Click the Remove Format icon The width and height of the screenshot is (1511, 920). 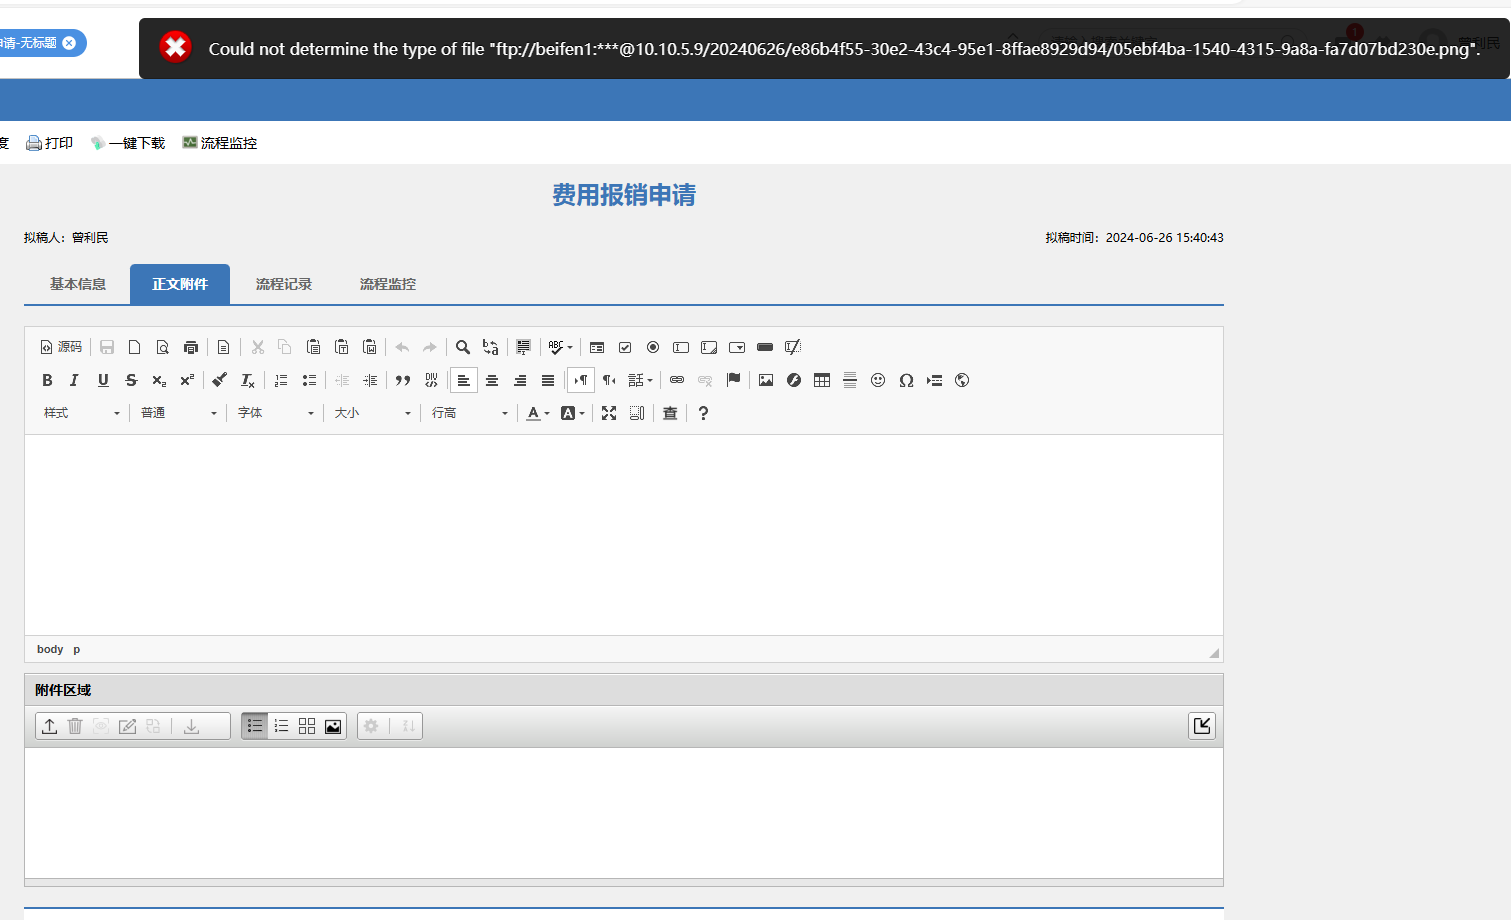point(248,380)
